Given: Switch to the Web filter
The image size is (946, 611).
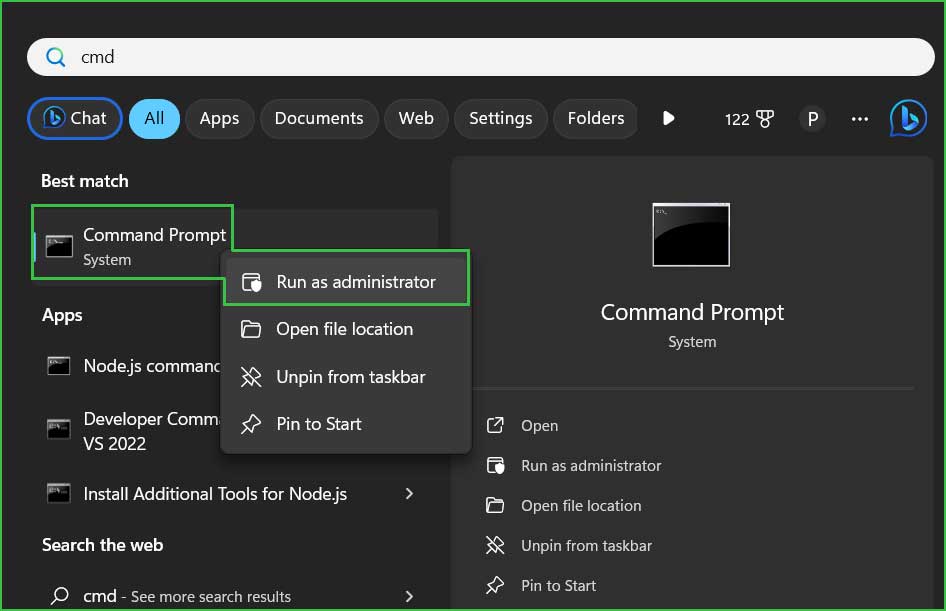Looking at the screenshot, I should click(416, 118).
